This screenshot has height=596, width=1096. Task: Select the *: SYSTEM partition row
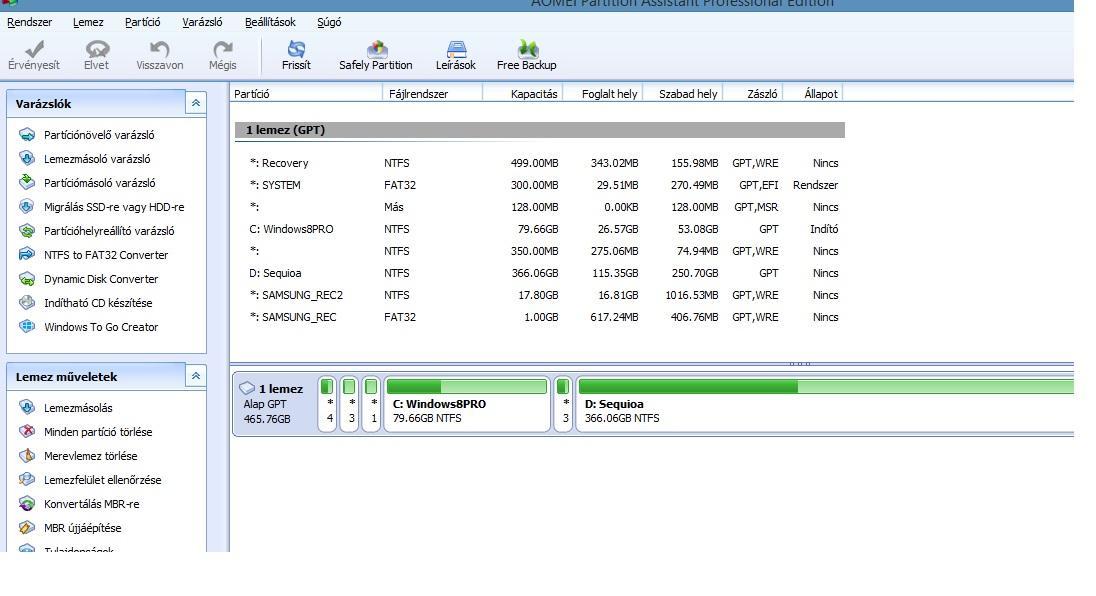pyautogui.click(x=540, y=185)
